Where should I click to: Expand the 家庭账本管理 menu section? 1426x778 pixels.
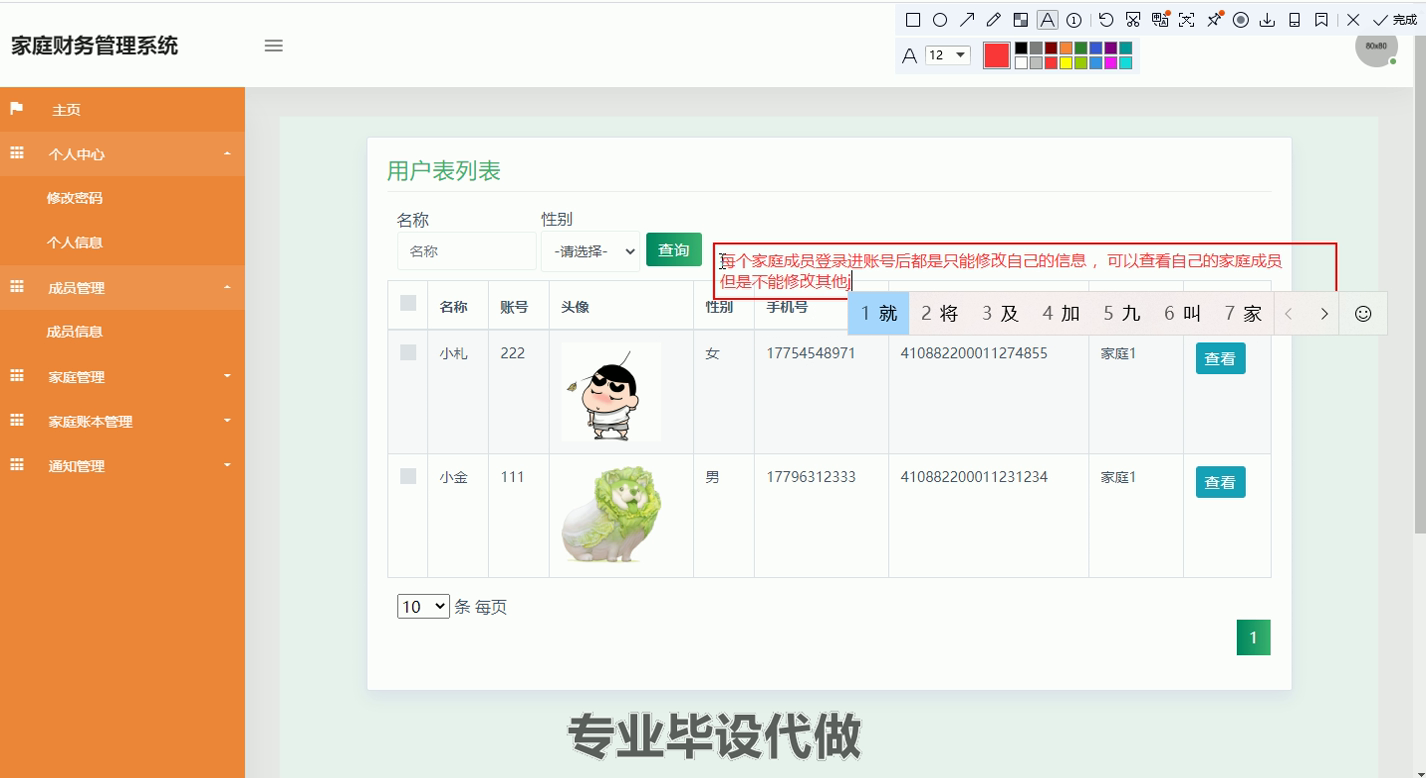[x=122, y=421]
